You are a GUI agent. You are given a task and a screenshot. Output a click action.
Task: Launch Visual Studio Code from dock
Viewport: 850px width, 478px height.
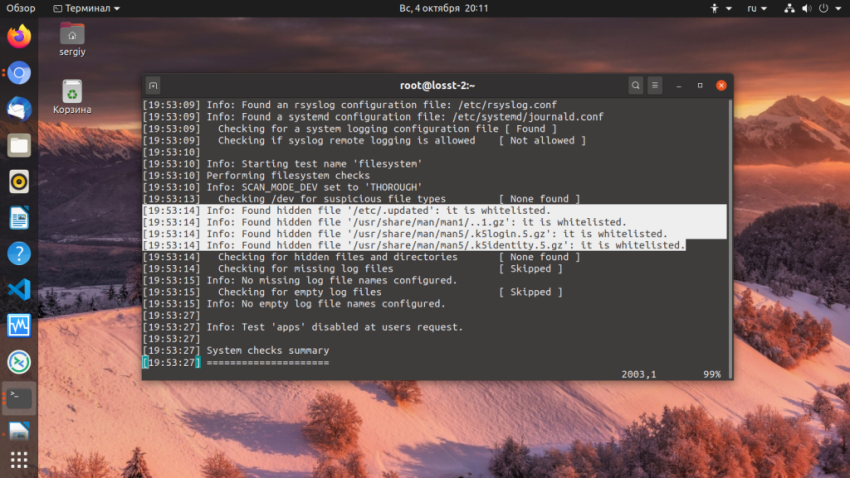pyautogui.click(x=19, y=289)
